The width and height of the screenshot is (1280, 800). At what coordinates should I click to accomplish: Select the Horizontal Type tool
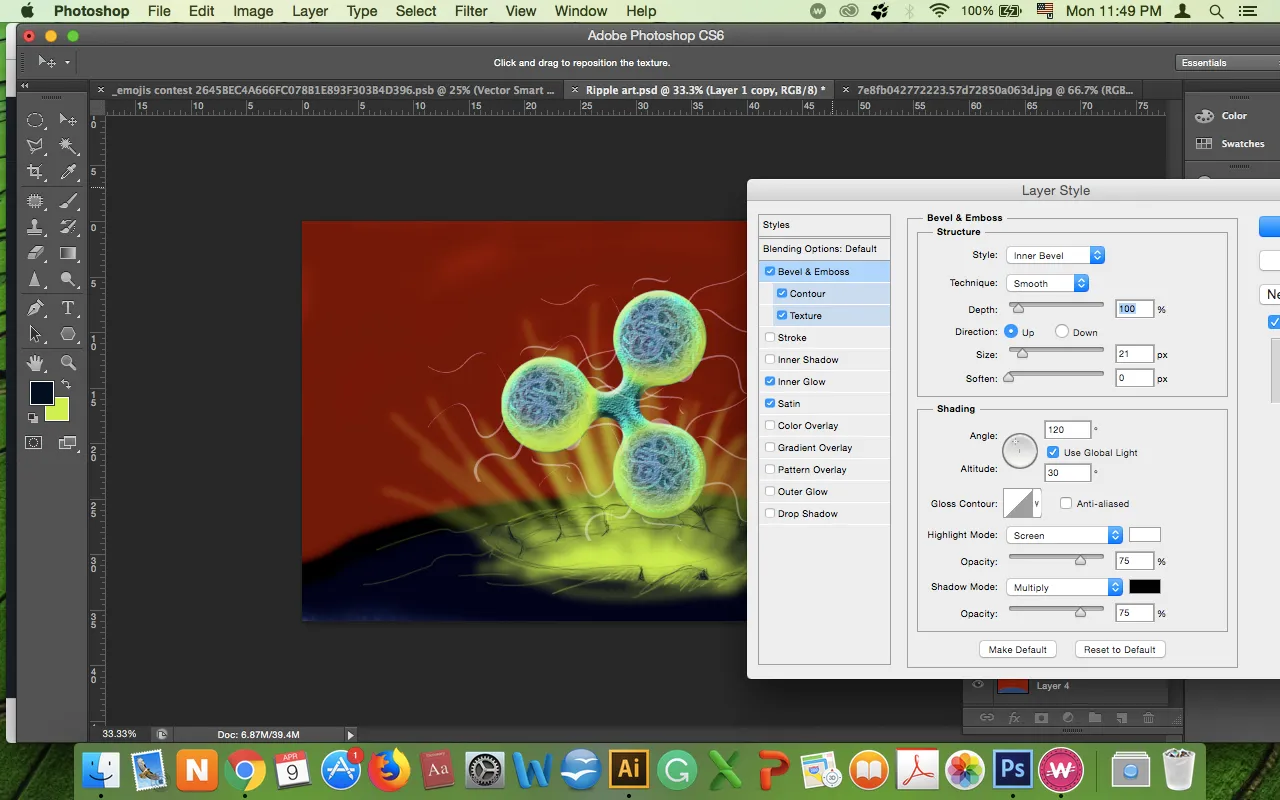[x=68, y=308]
